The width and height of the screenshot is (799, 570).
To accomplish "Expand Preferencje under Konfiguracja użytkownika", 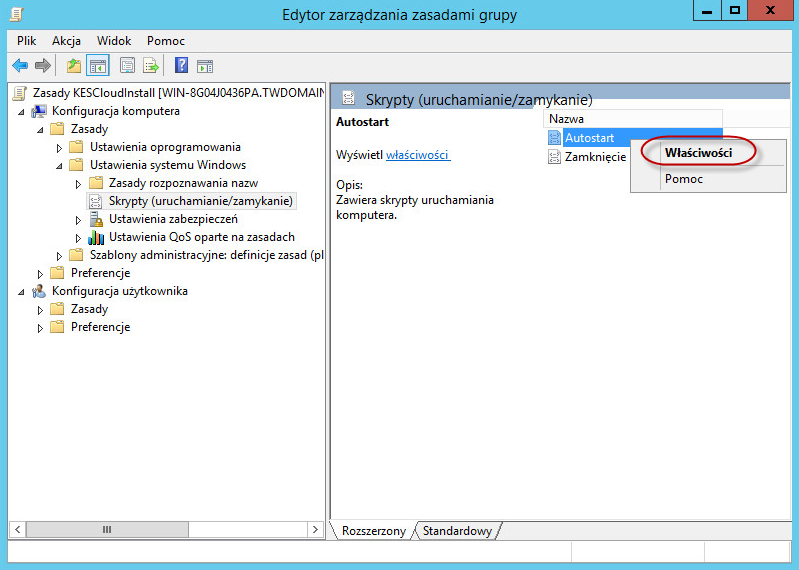I will [40, 328].
